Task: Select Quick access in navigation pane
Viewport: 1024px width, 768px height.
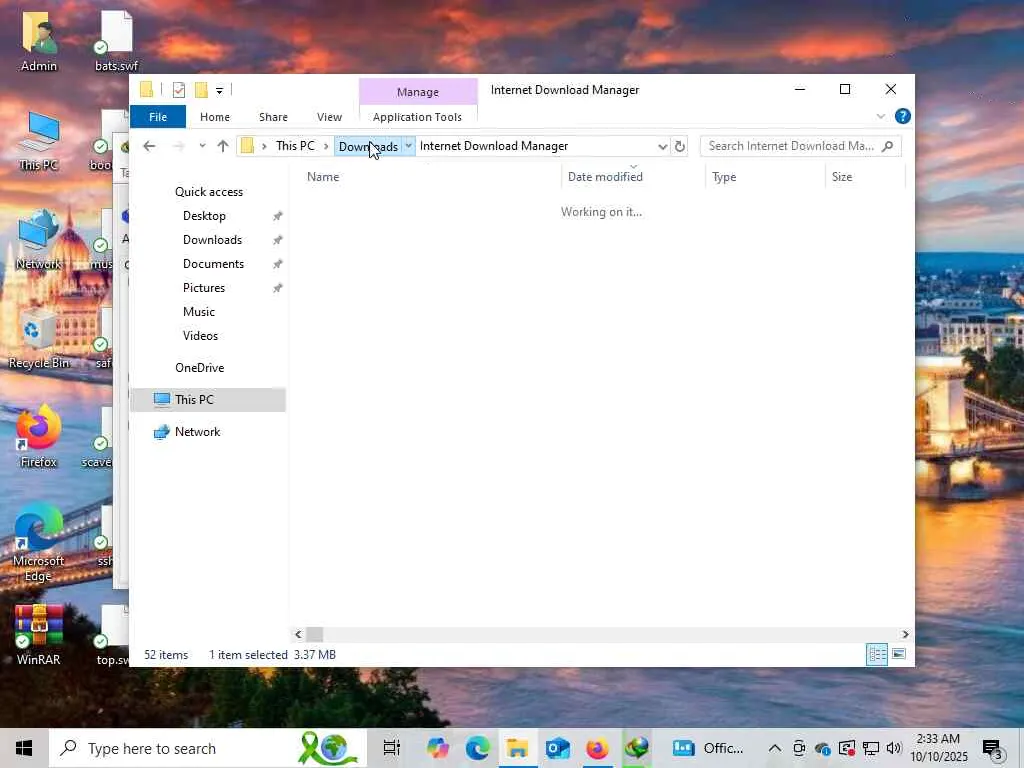Action: (x=209, y=192)
